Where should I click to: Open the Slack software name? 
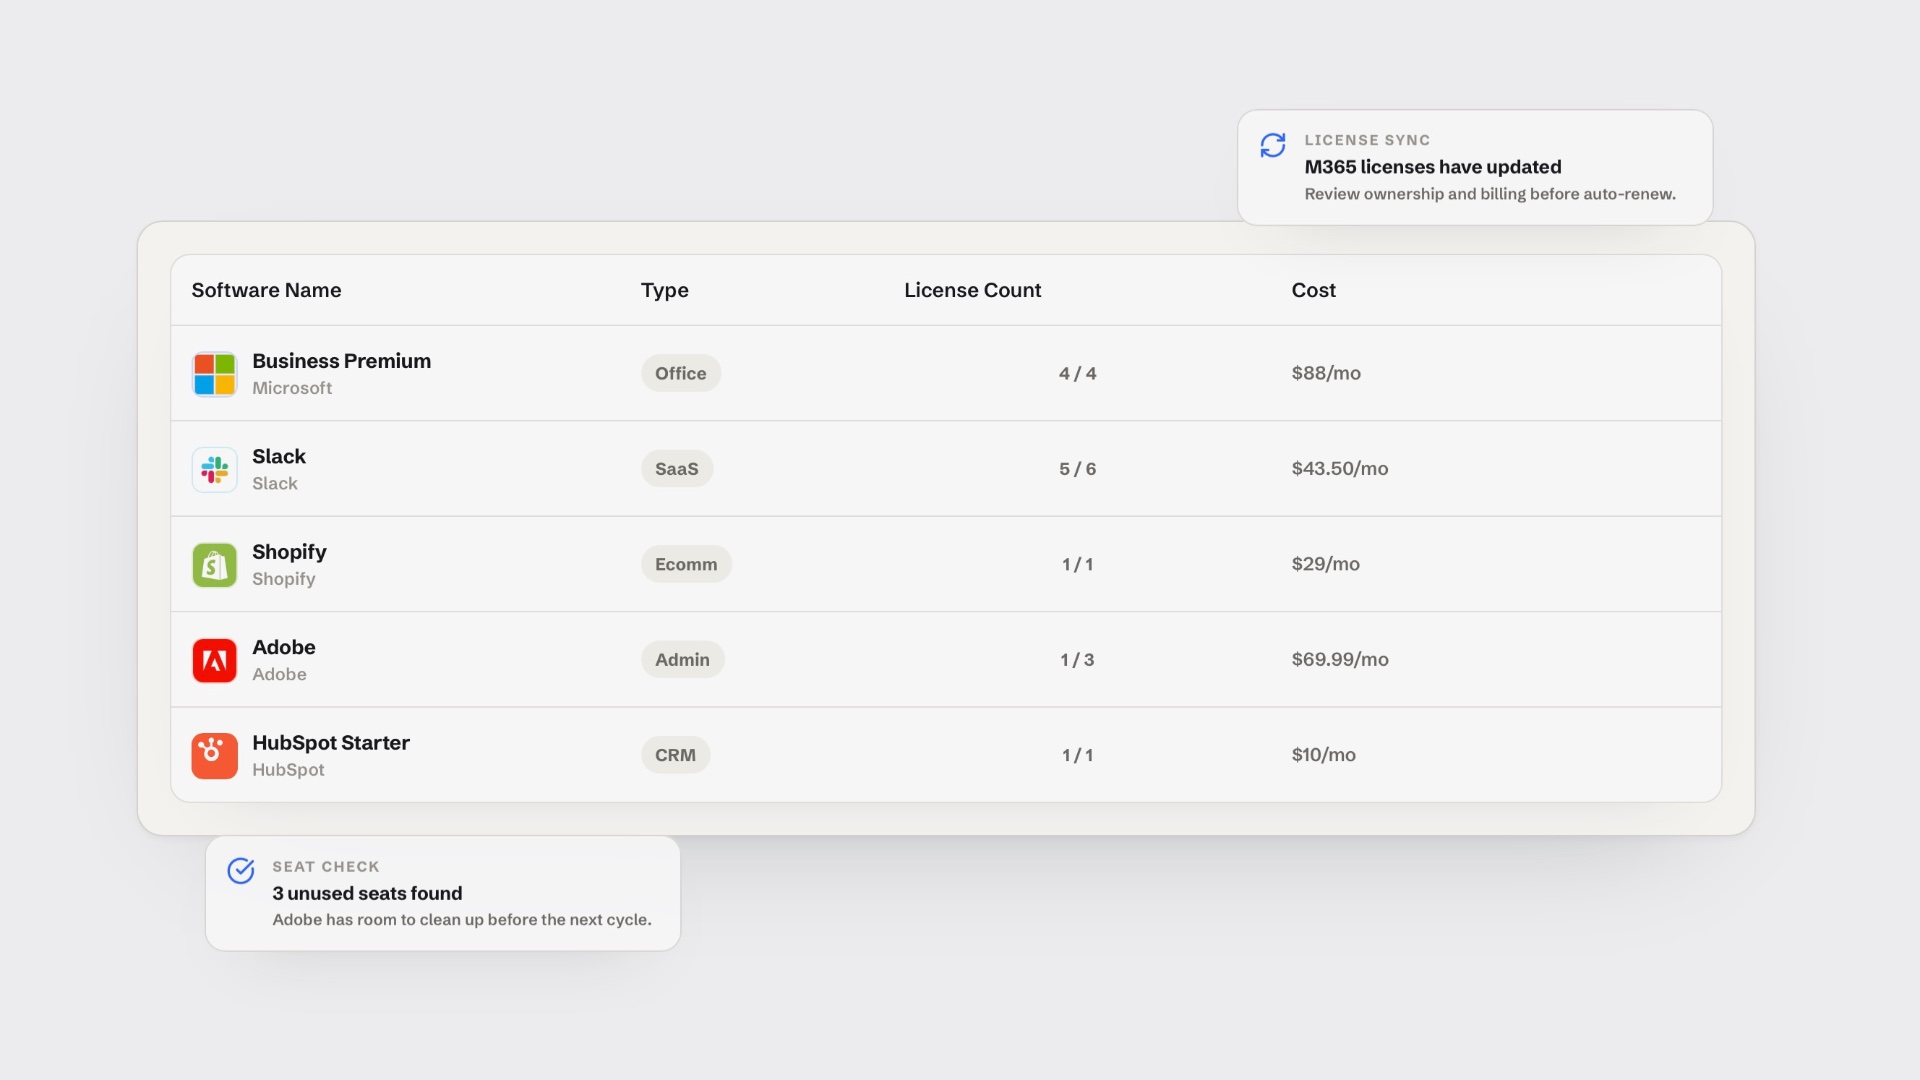click(279, 456)
